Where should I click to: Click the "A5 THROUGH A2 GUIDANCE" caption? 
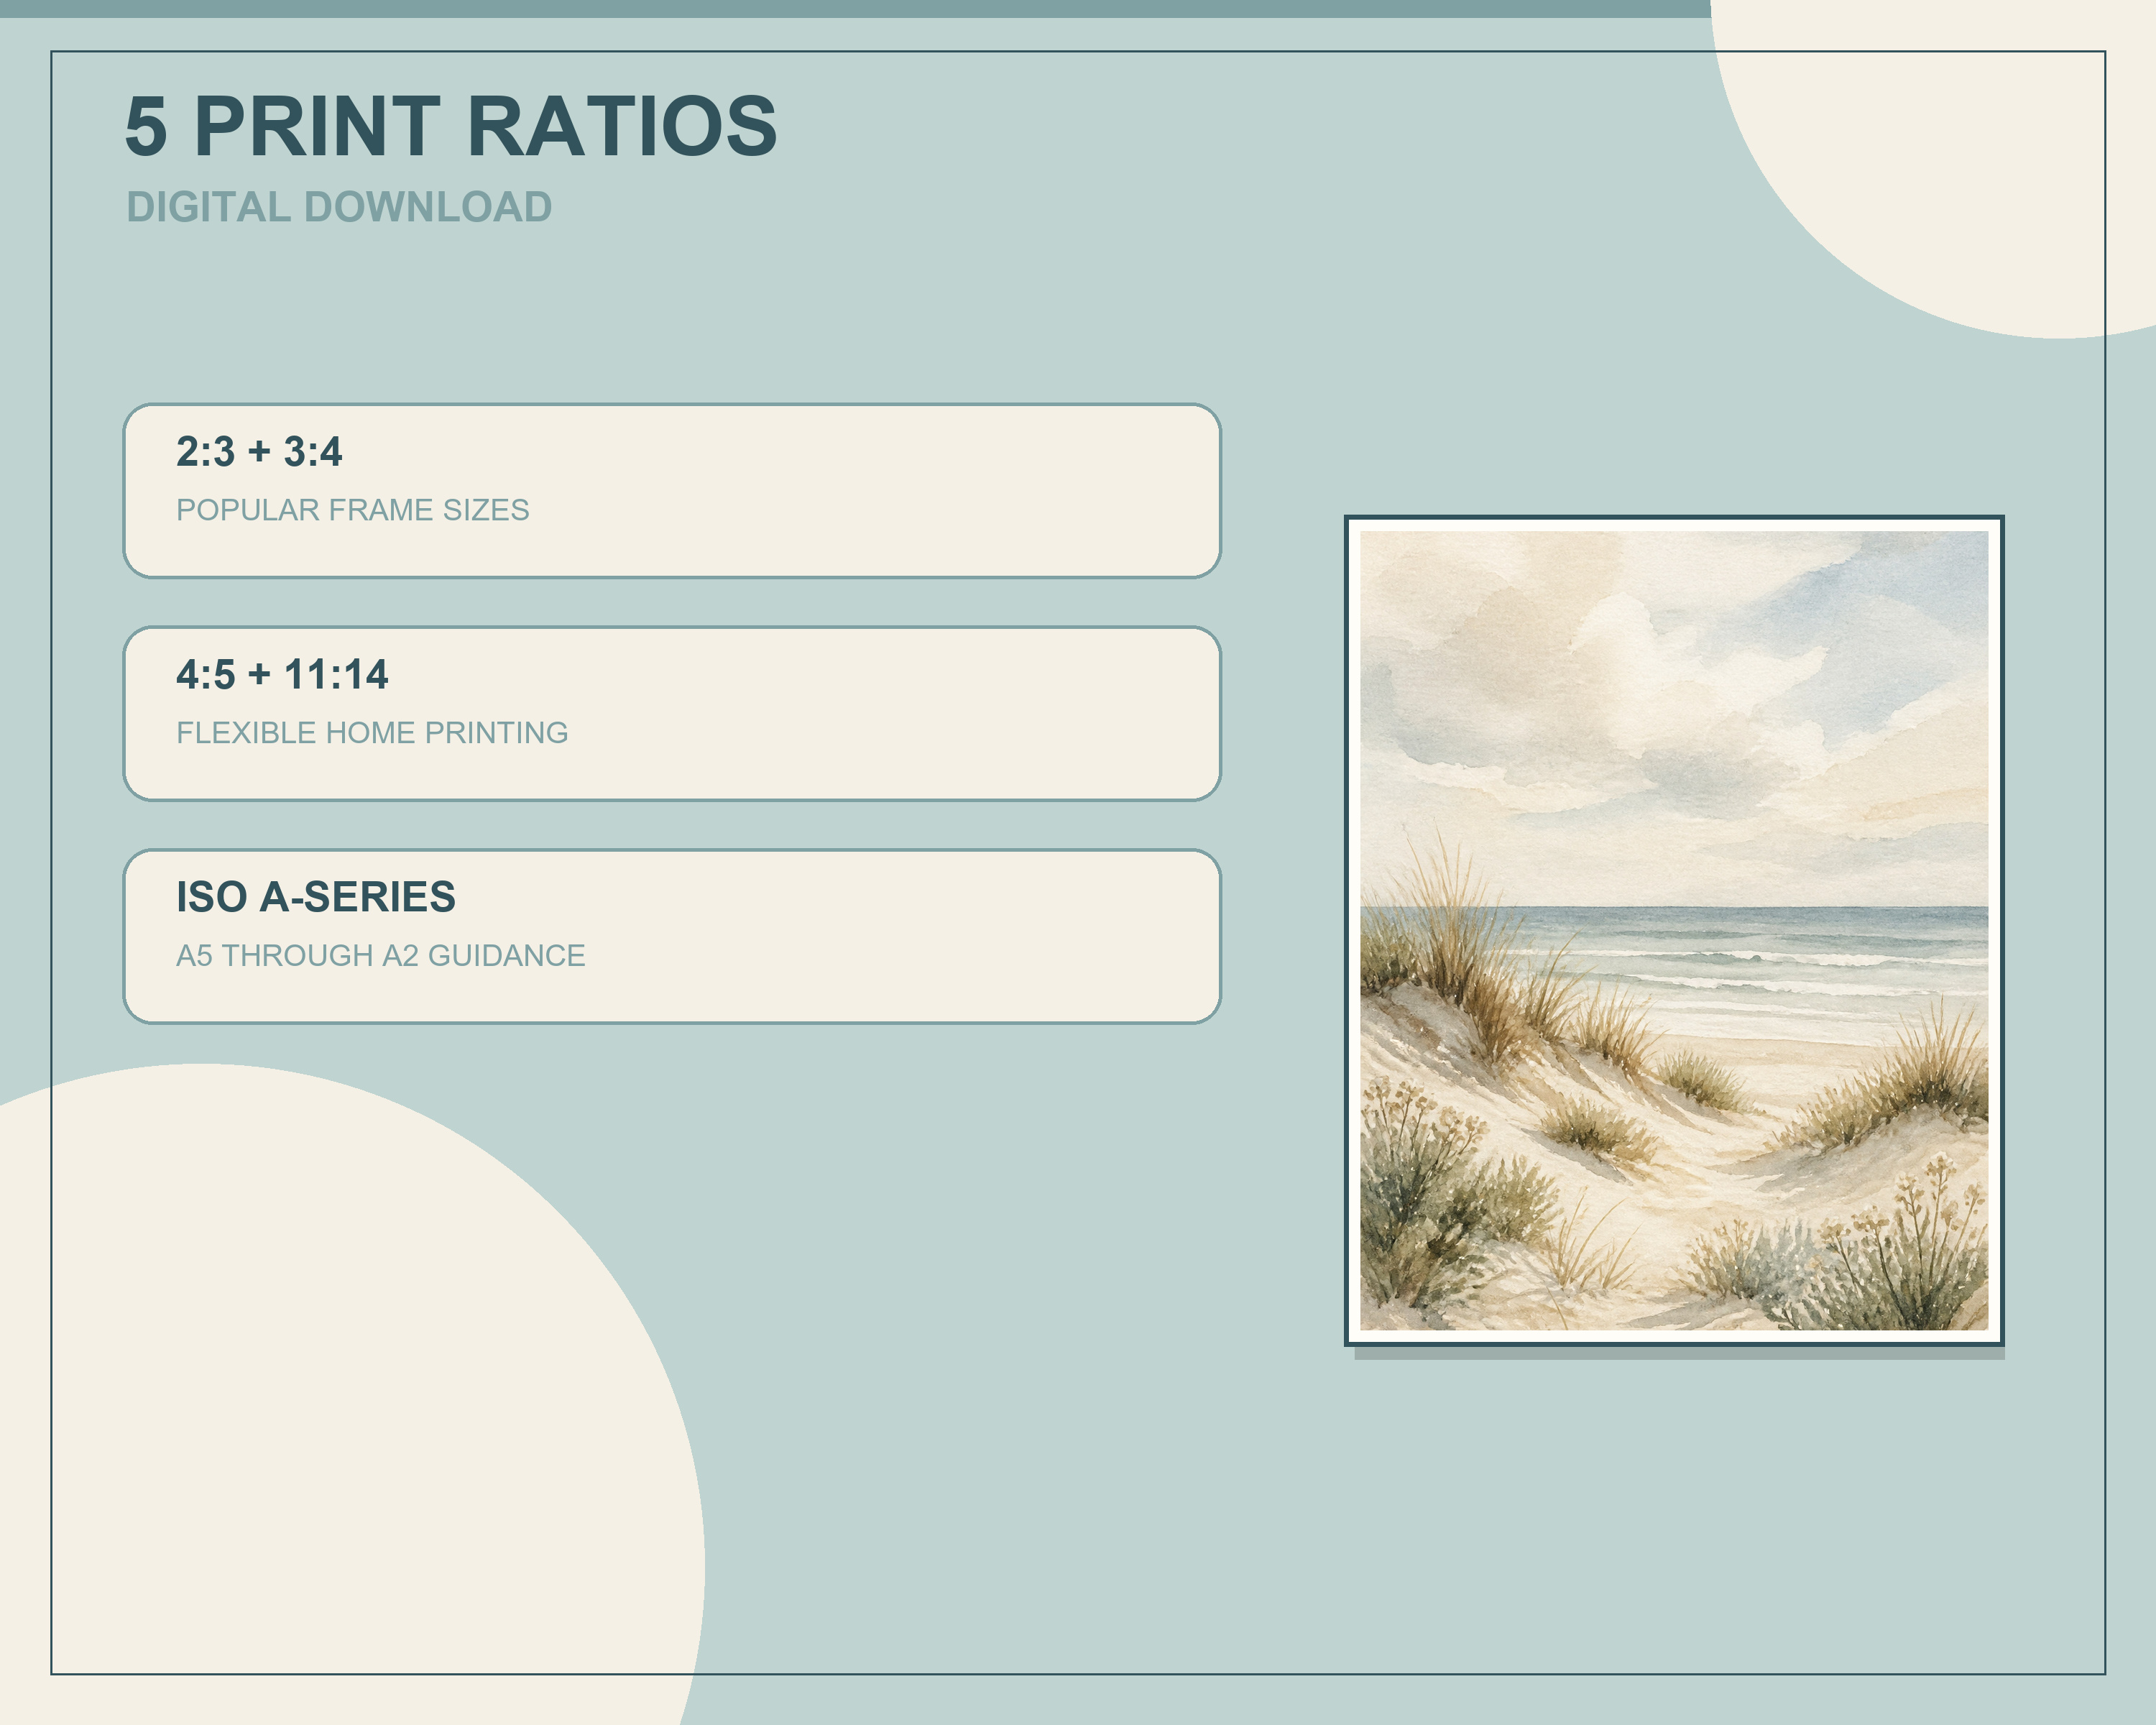click(381, 956)
